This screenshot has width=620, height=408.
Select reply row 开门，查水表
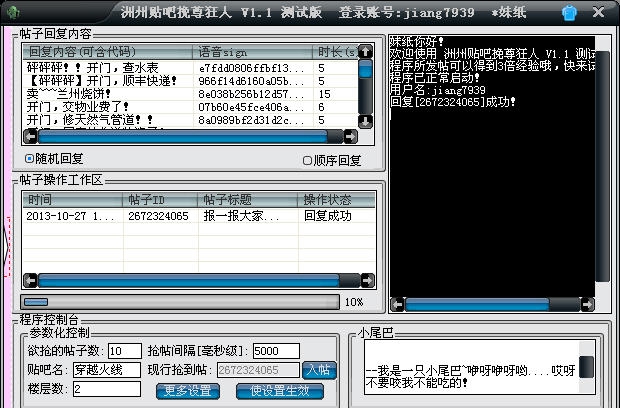[x=93, y=68]
